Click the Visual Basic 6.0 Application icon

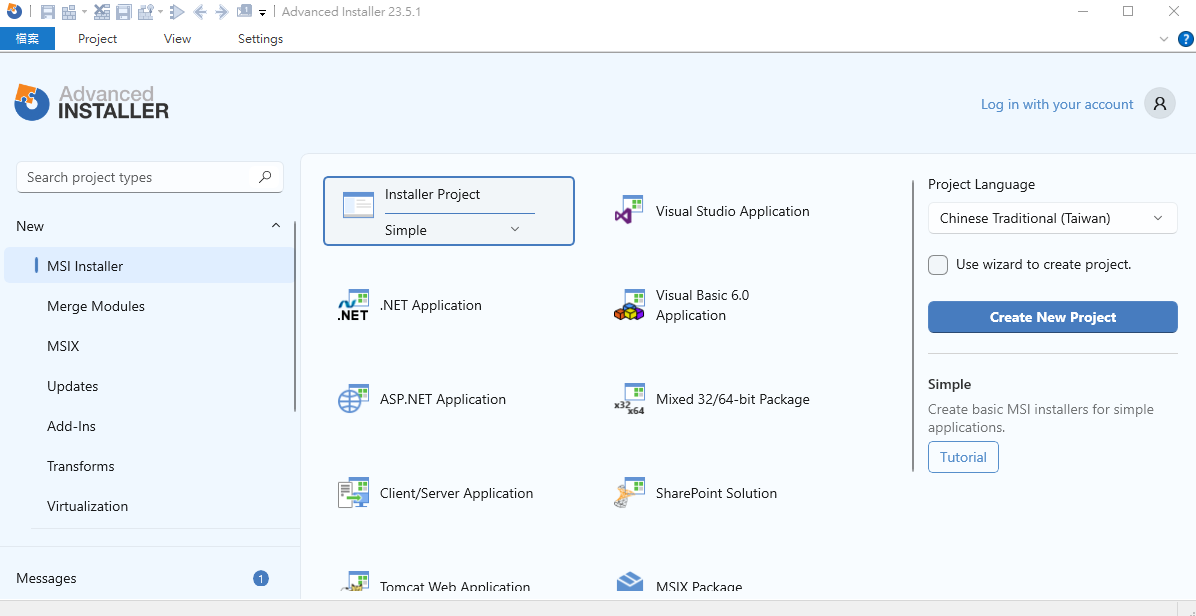(x=629, y=305)
